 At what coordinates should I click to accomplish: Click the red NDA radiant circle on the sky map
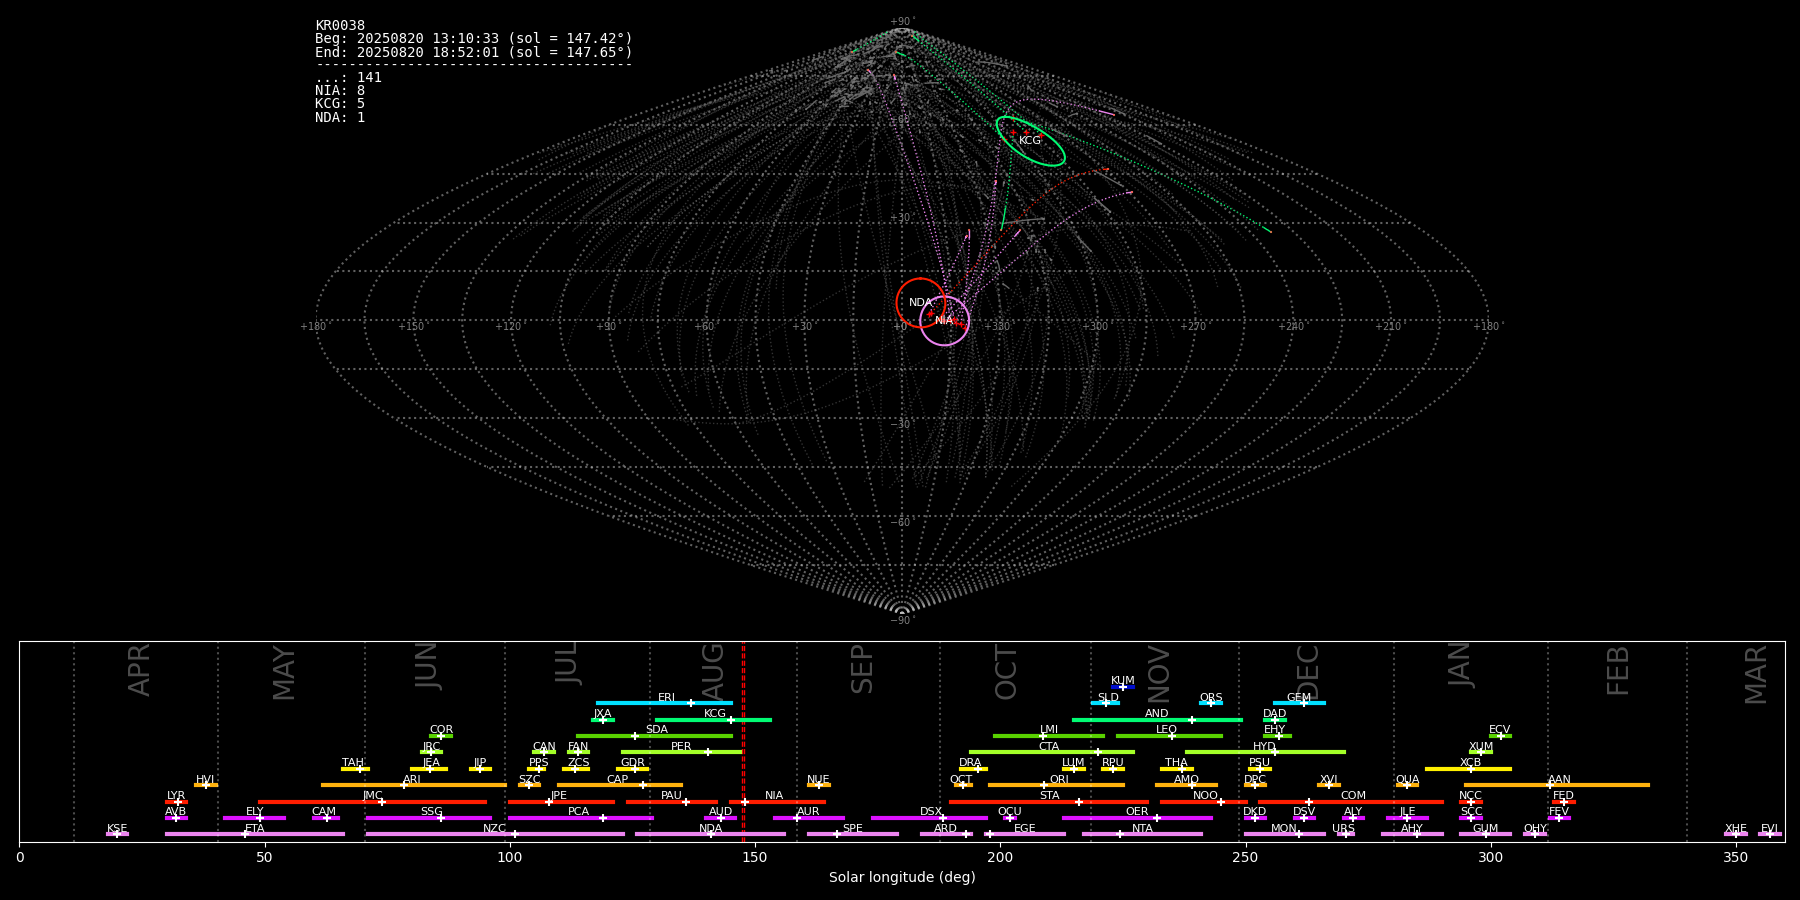(x=921, y=303)
